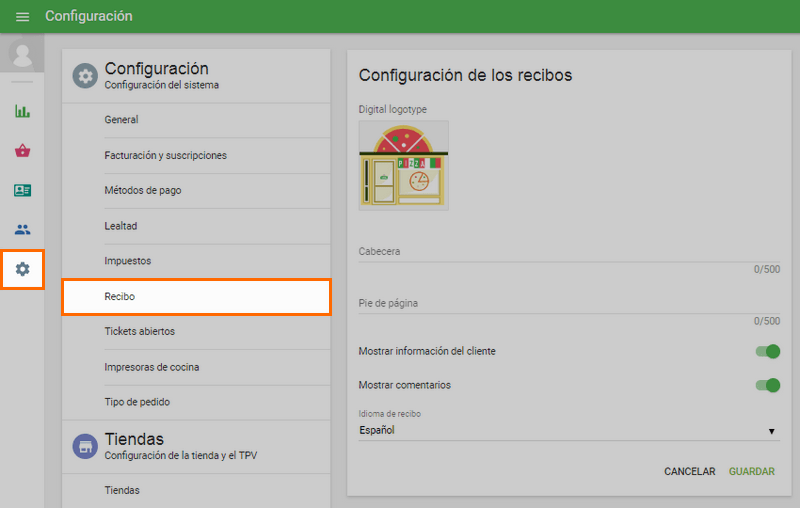Screen dimensions: 800x508
Task: Click the Configuración section gear icon
Action: coord(85,76)
